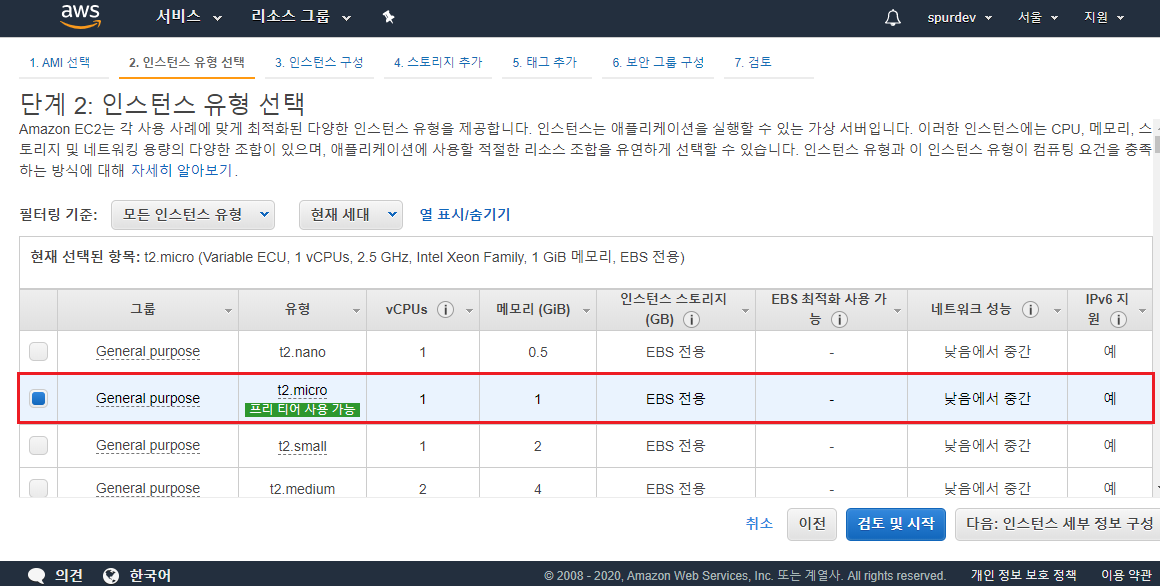Click the 검토 및 시작 button
The image size is (1160, 586).
point(896,524)
